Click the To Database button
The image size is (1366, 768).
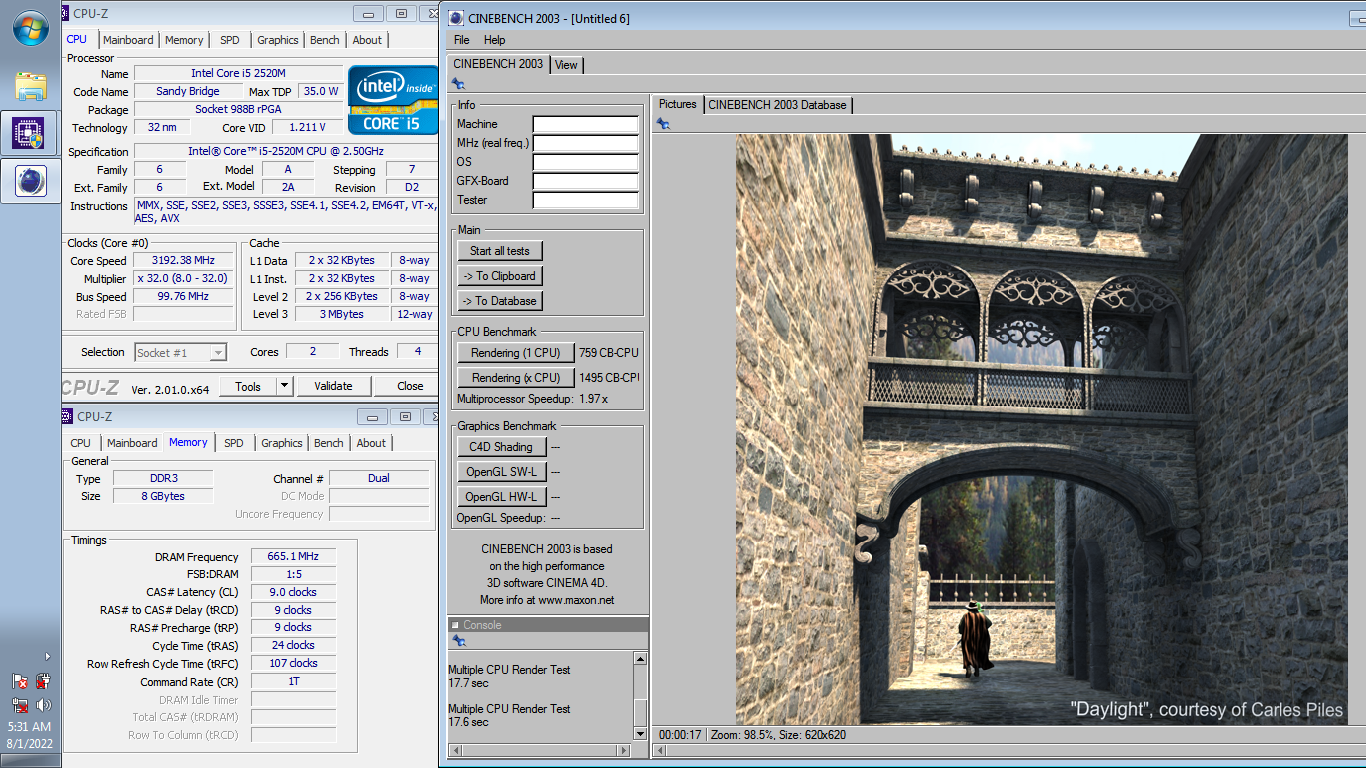[500, 301]
